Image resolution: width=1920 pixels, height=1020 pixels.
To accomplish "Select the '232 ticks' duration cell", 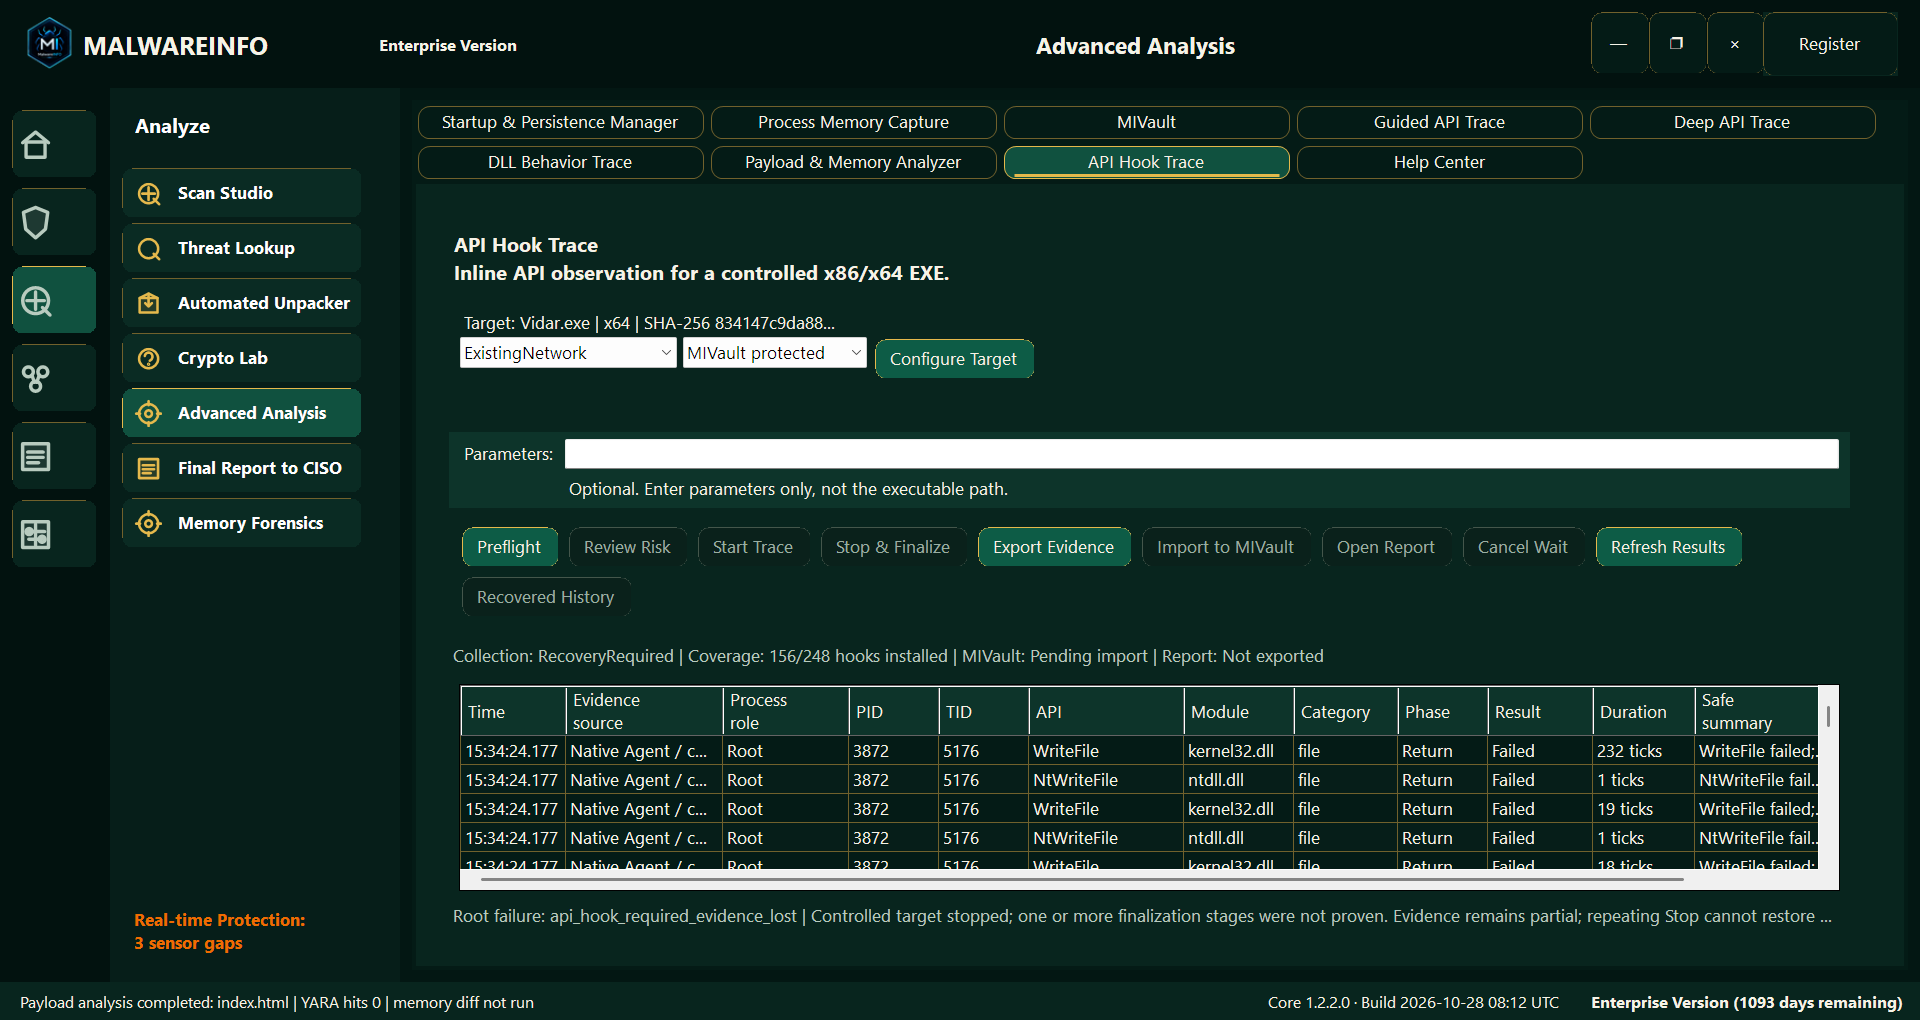I will tap(1643, 751).
